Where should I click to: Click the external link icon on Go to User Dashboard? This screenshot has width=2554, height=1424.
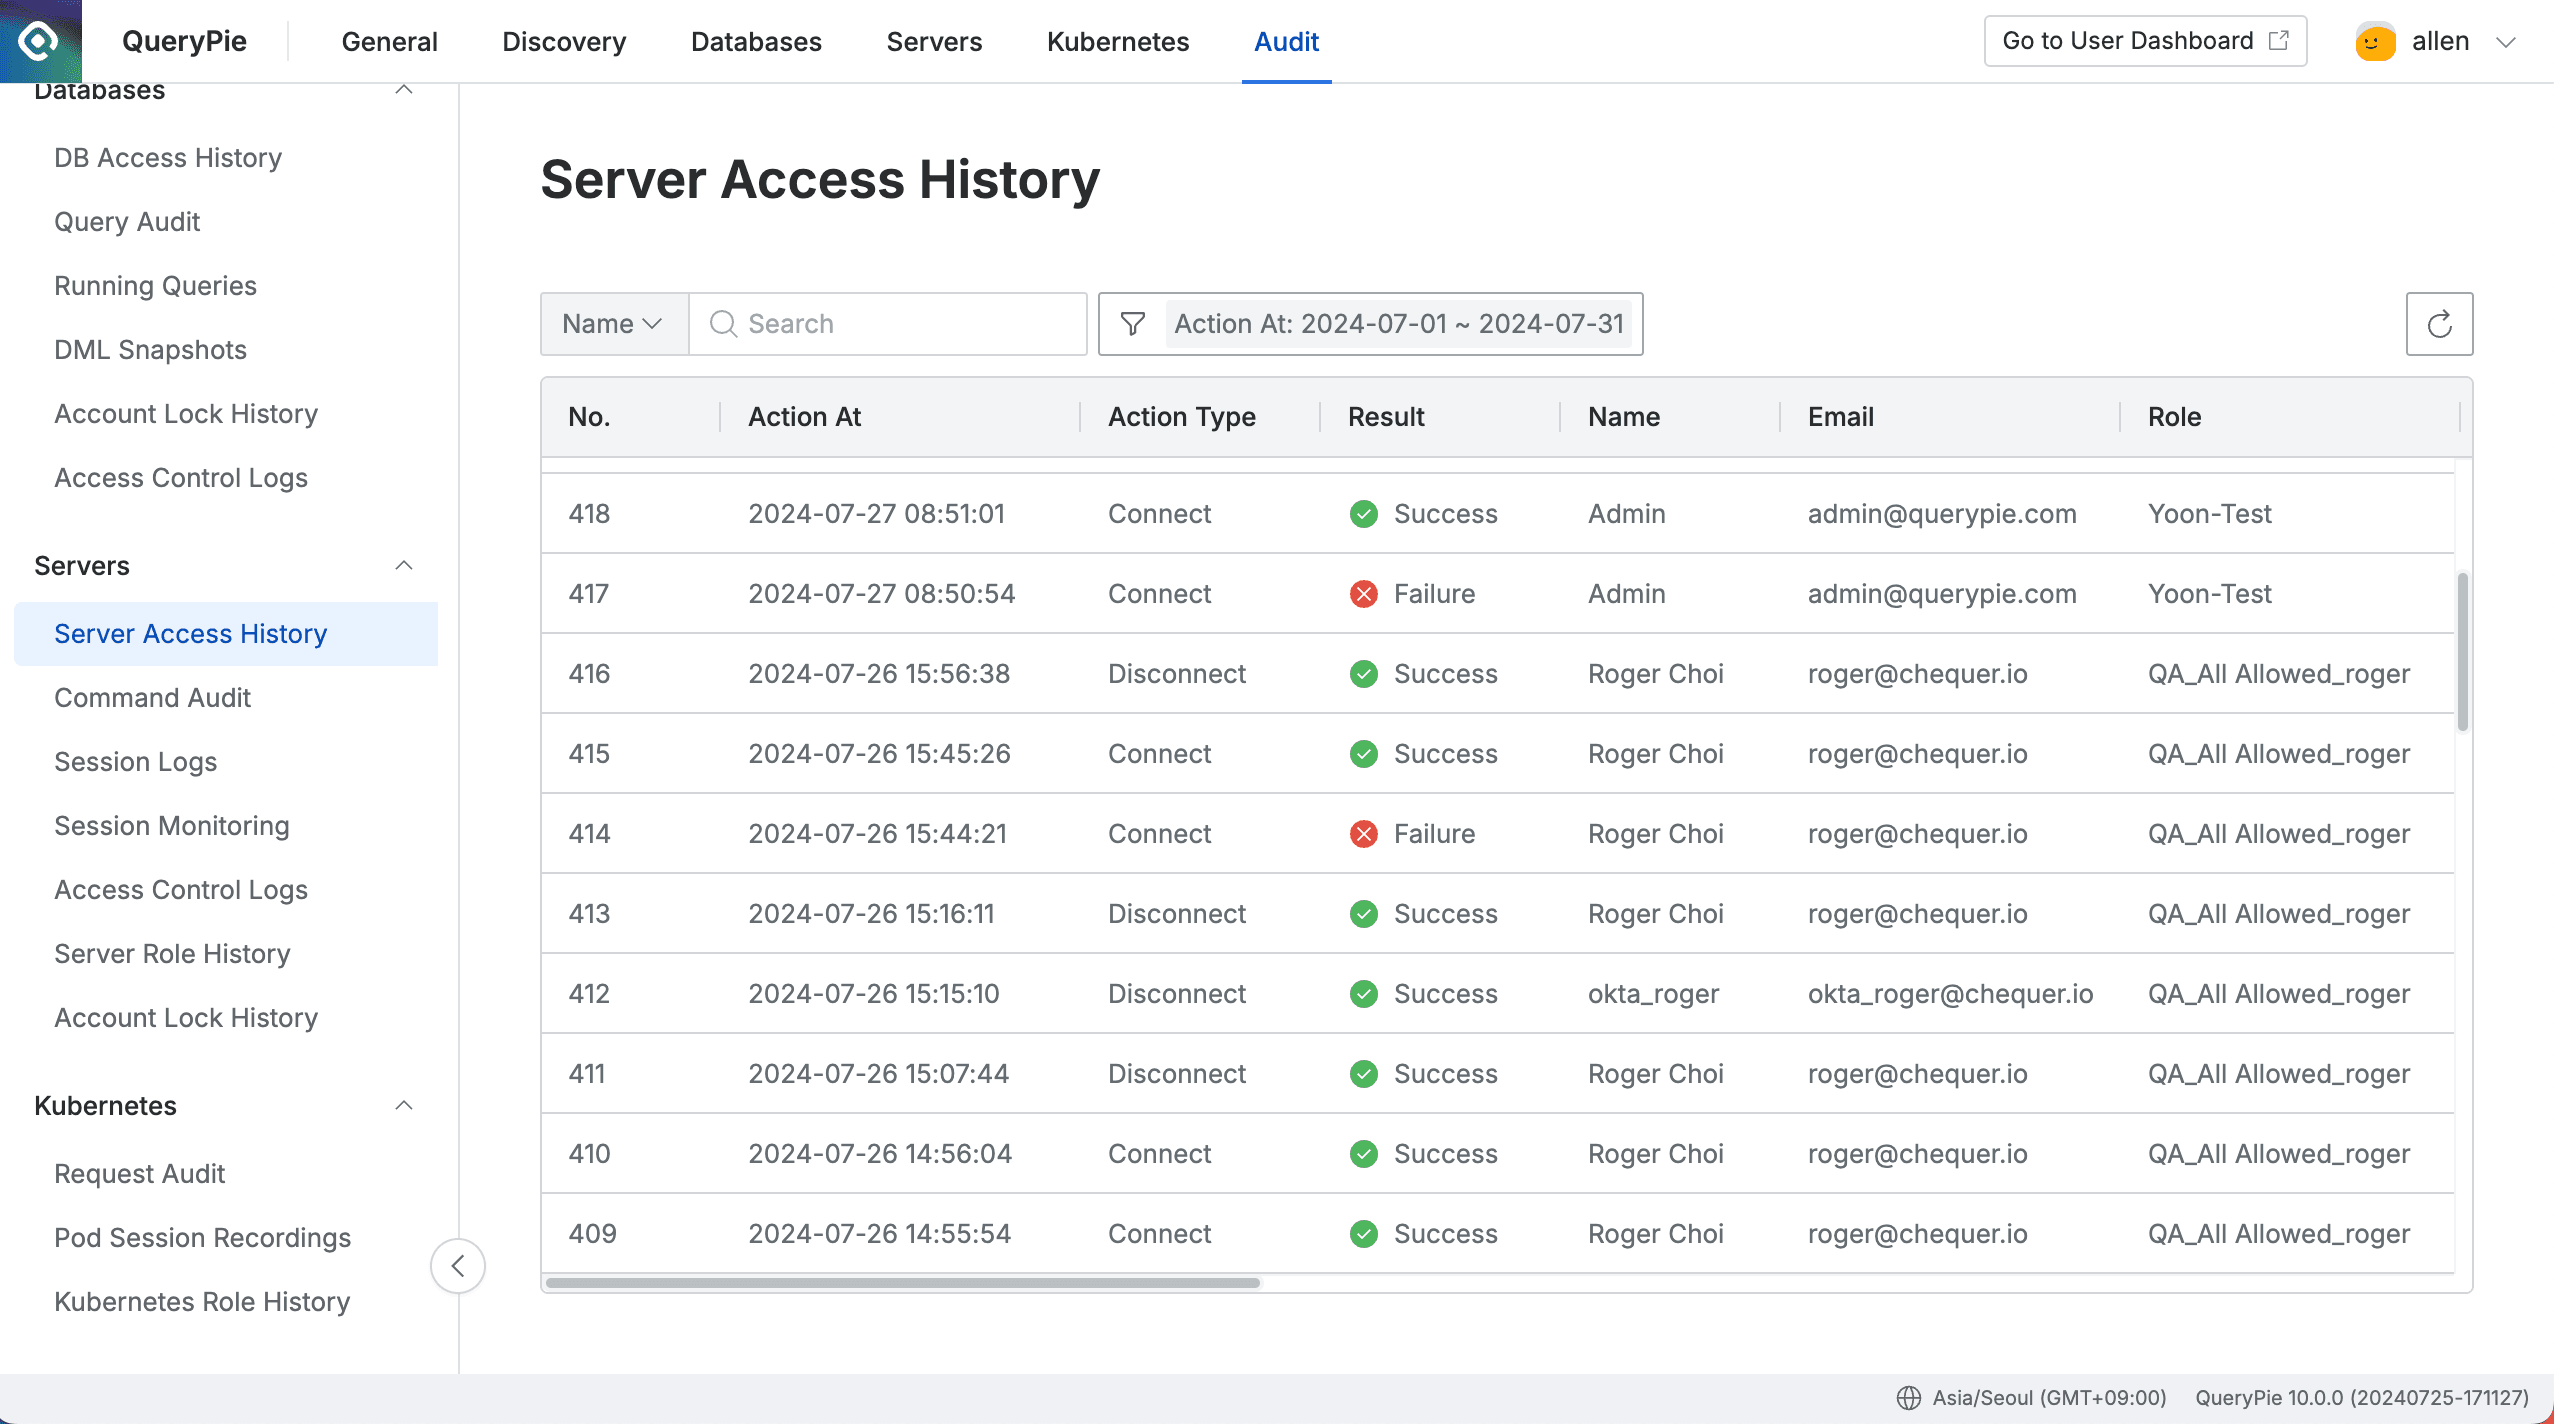tap(2279, 39)
